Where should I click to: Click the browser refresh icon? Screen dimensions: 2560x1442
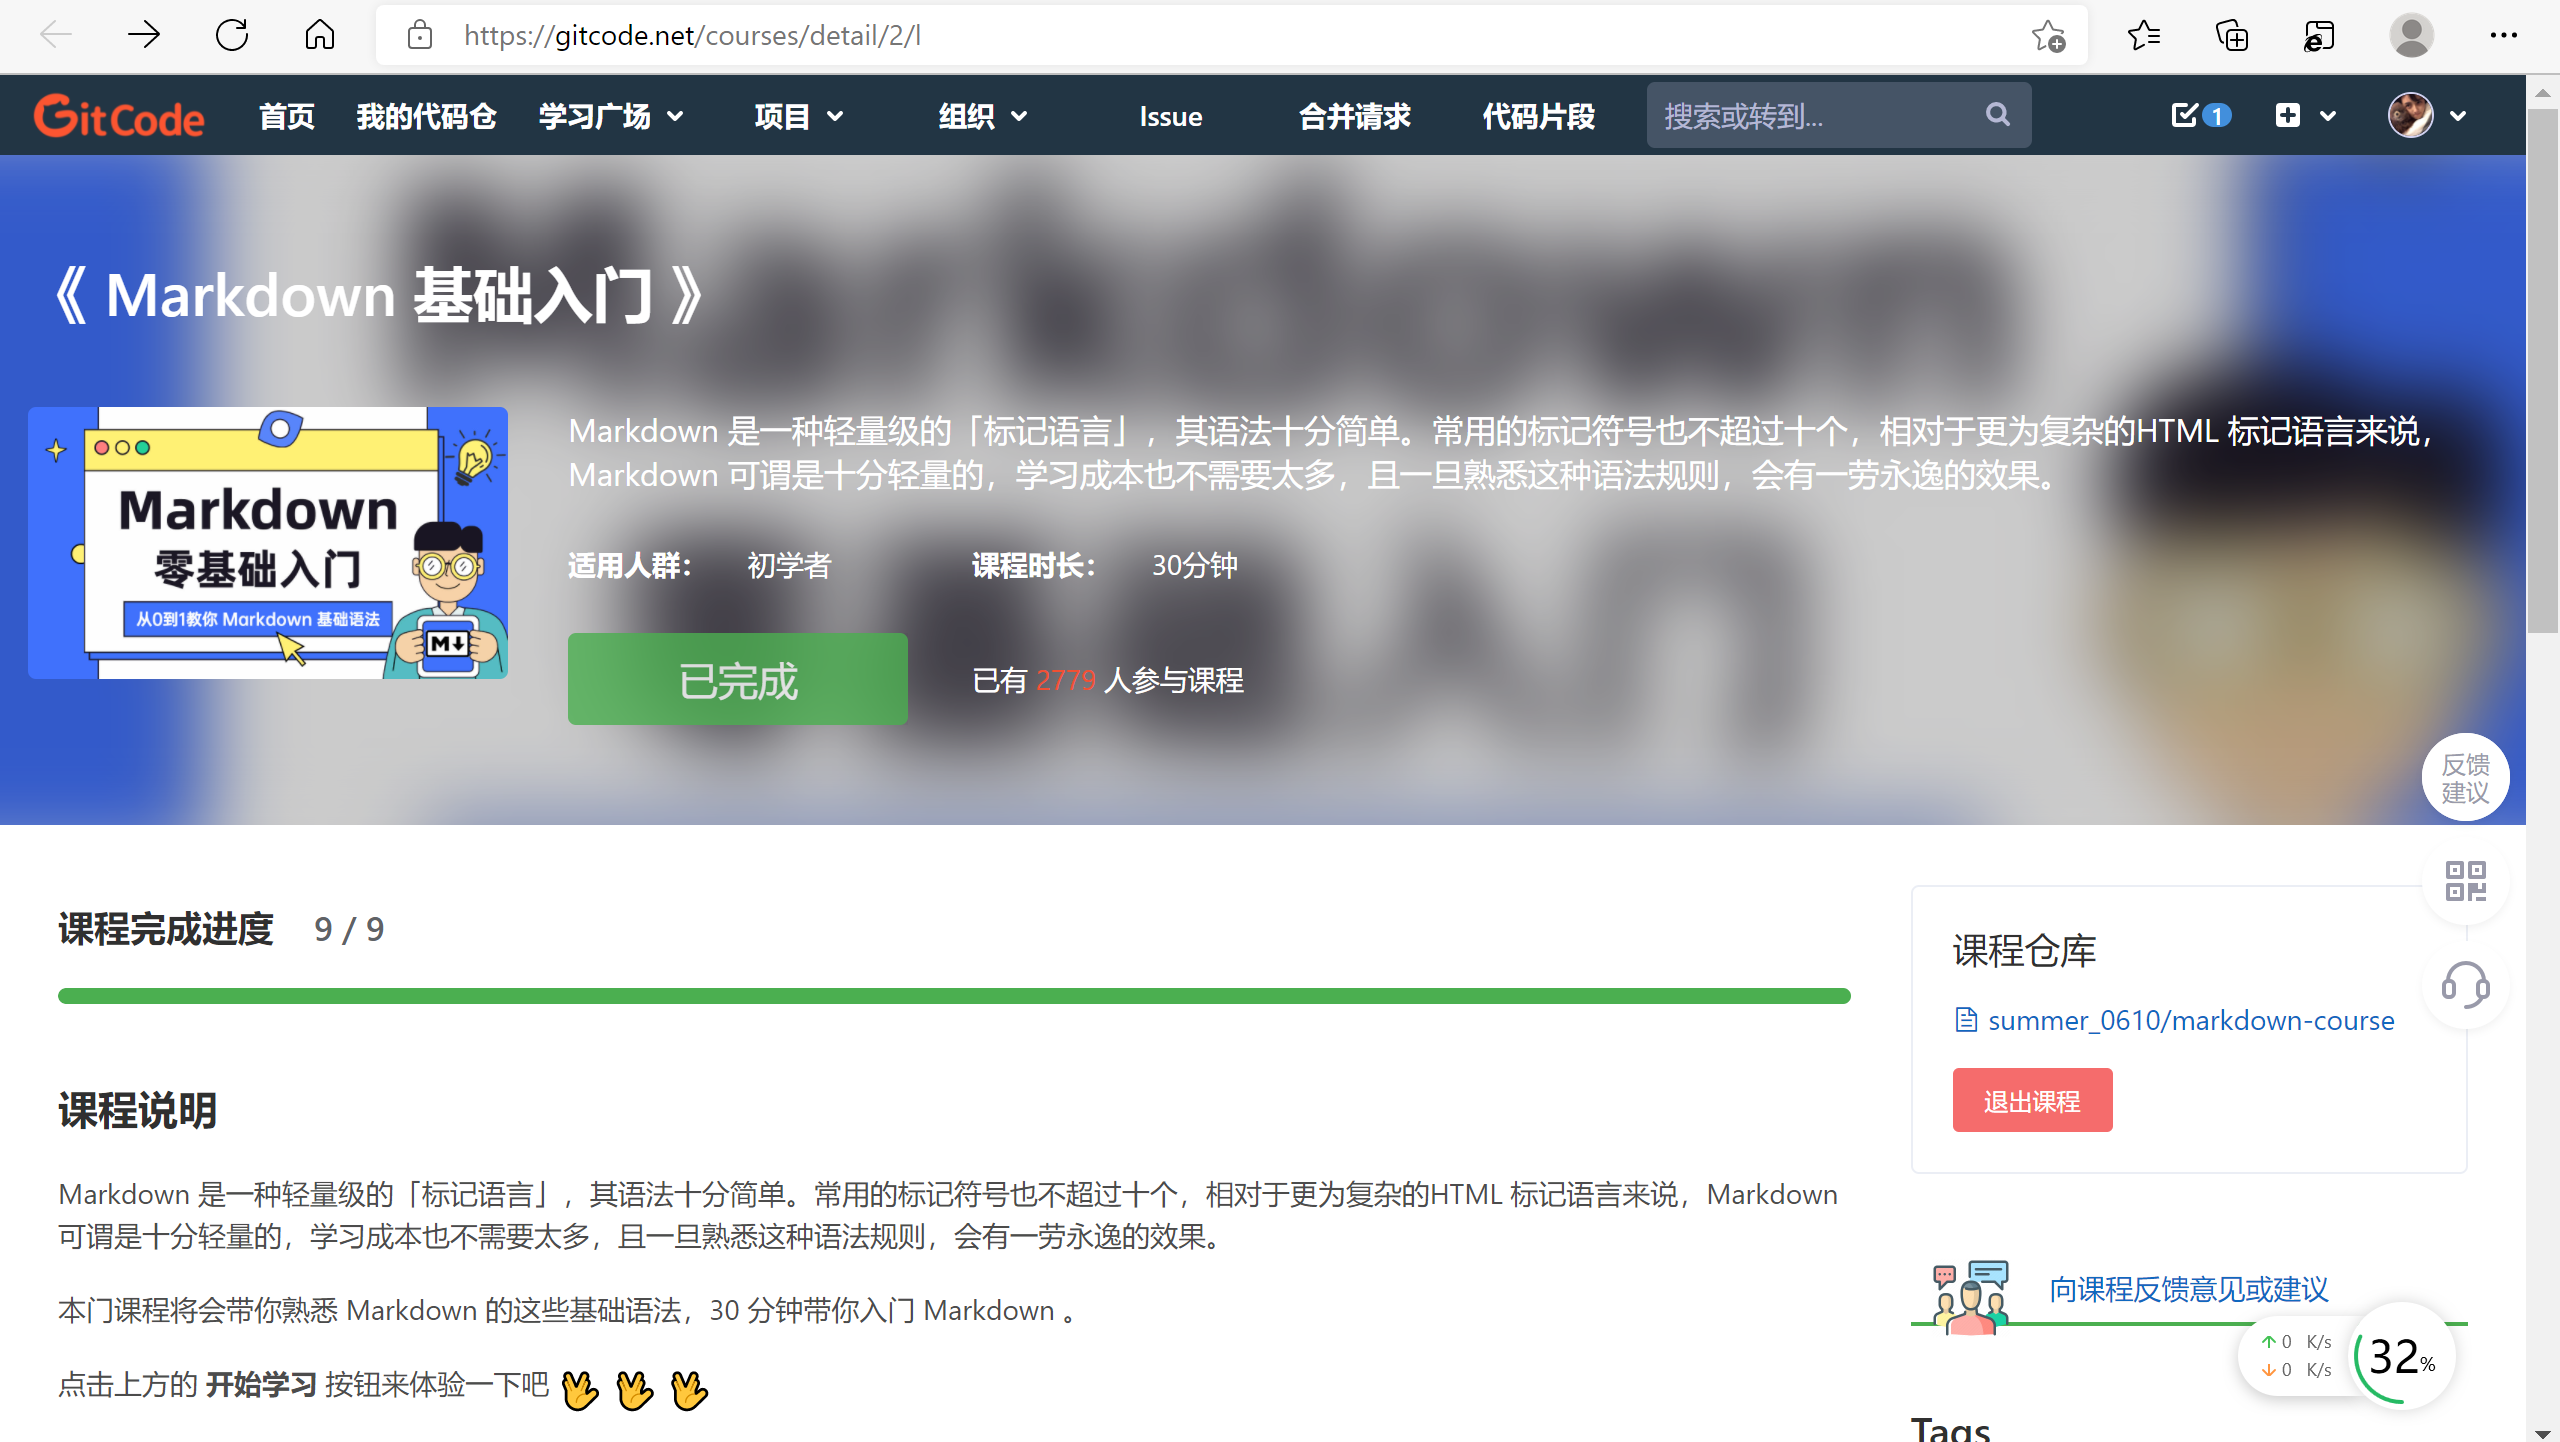point(232,36)
